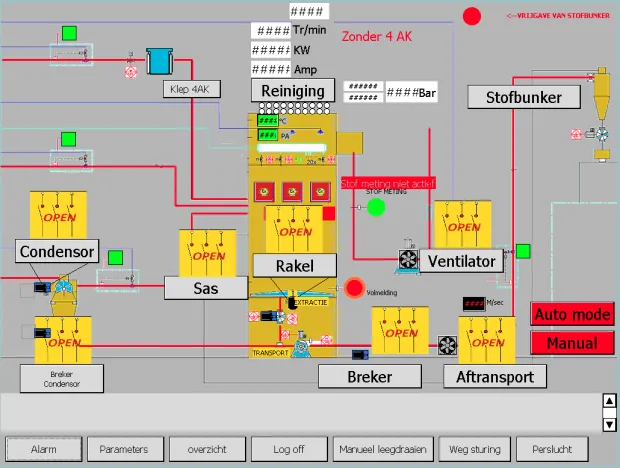Open the Stofbunker panel
The height and width of the screenshot is (468, 620).
[524, 97]
